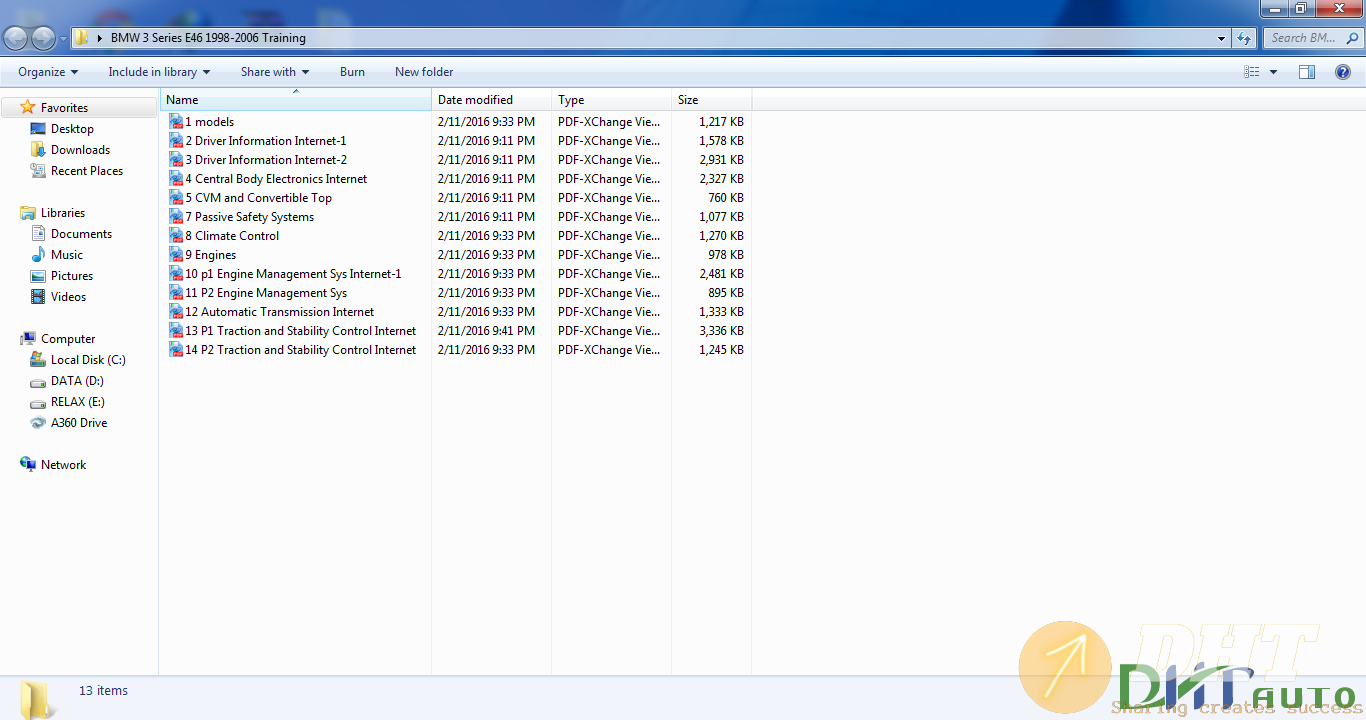Screen dimensions: 1366x720
Task: Click the 760 KB size cell
Action: point(724,198)
